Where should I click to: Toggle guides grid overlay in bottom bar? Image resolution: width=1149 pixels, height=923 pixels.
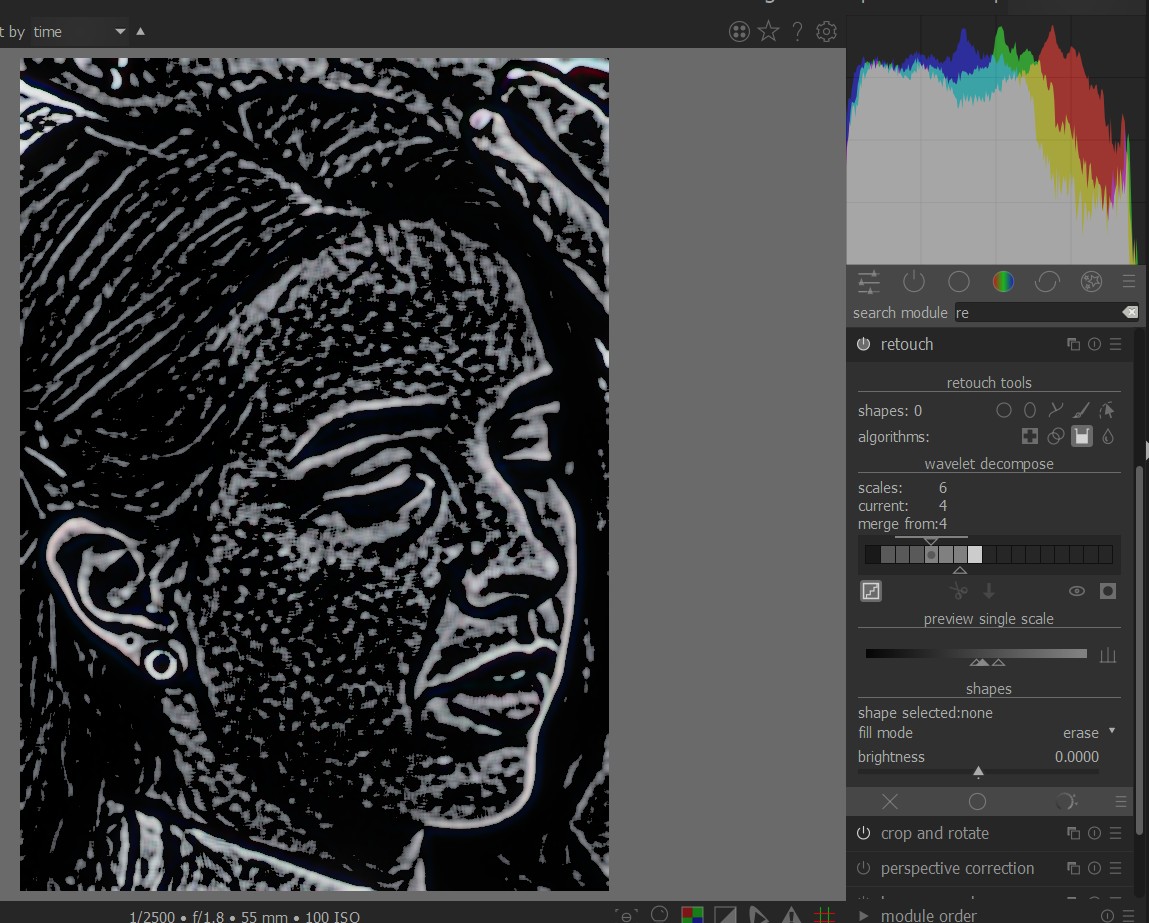pos(825,915)
